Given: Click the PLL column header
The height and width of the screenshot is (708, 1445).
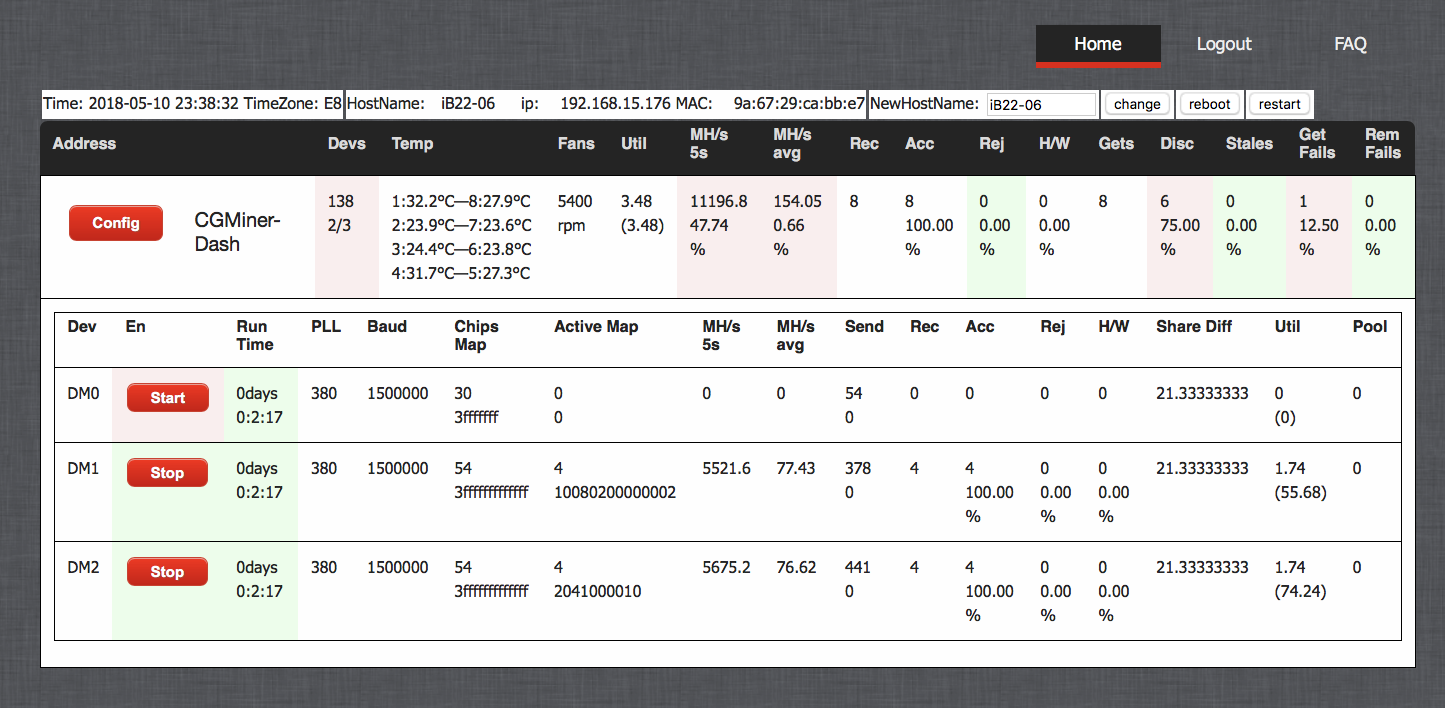Looking at the screenshot, I should pyautogui.click(x=326, y=326).
